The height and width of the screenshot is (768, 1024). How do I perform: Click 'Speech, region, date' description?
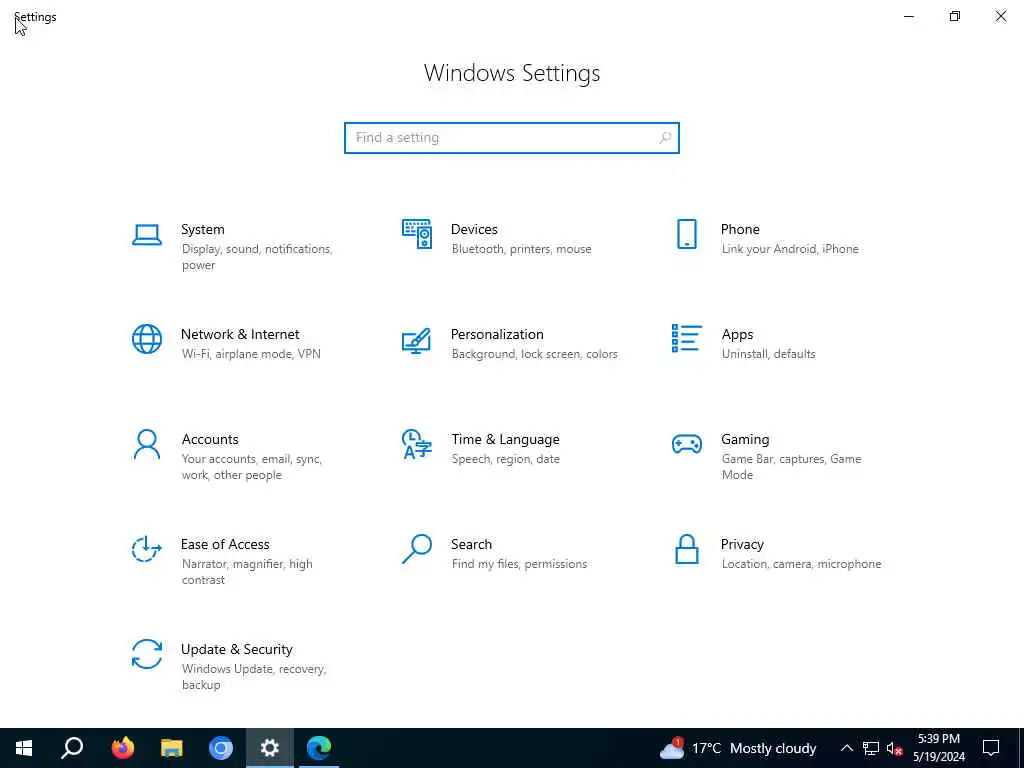click(505, 459)
